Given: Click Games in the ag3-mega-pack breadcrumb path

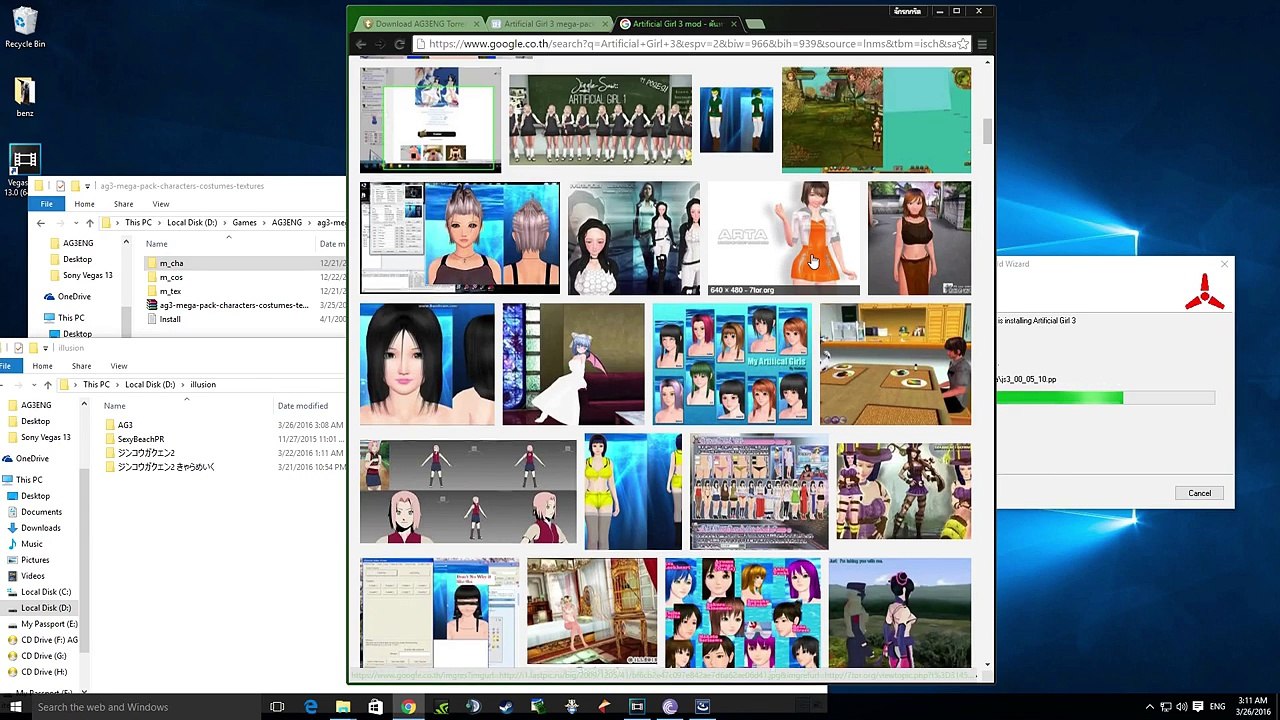Looking at the screenshot, I should (x=245, y=223).
